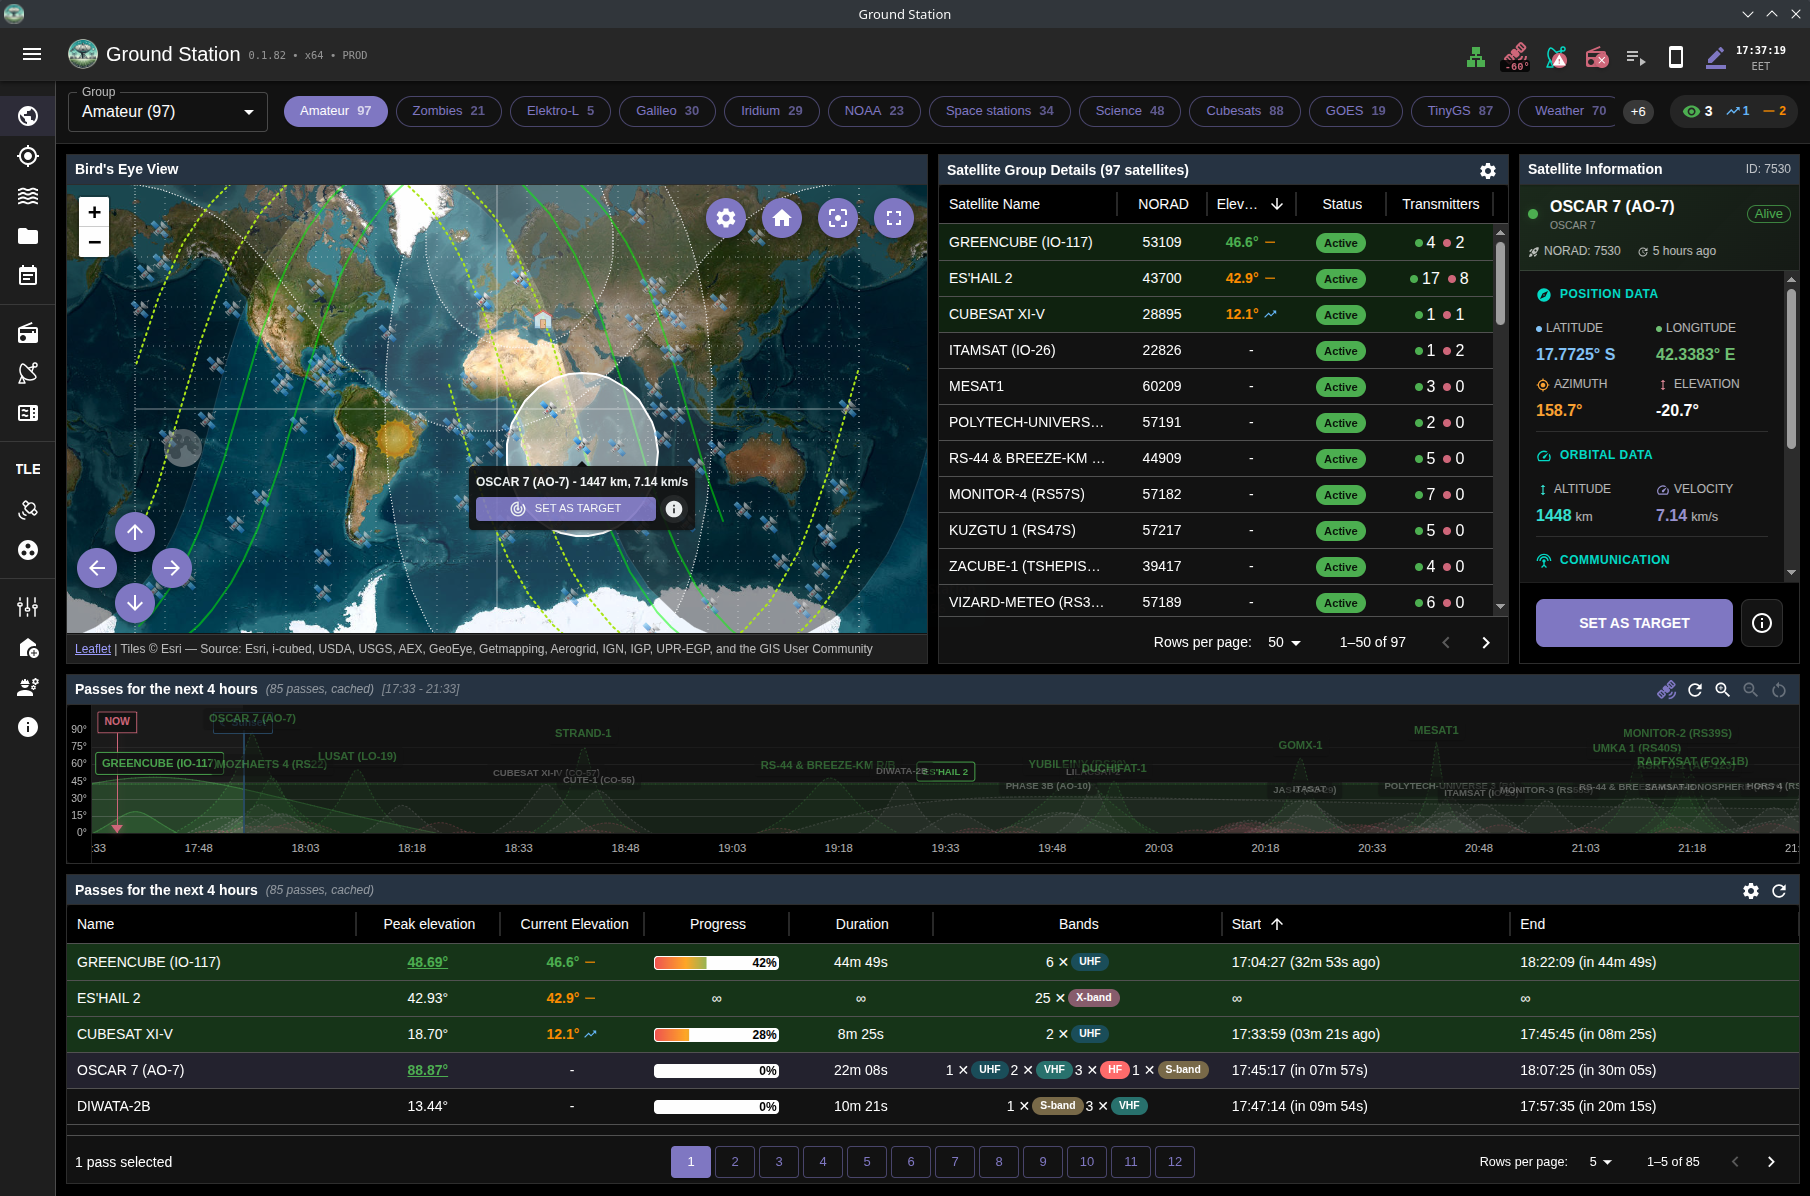Click the rotator -60° warning icon in the header

1514,57
